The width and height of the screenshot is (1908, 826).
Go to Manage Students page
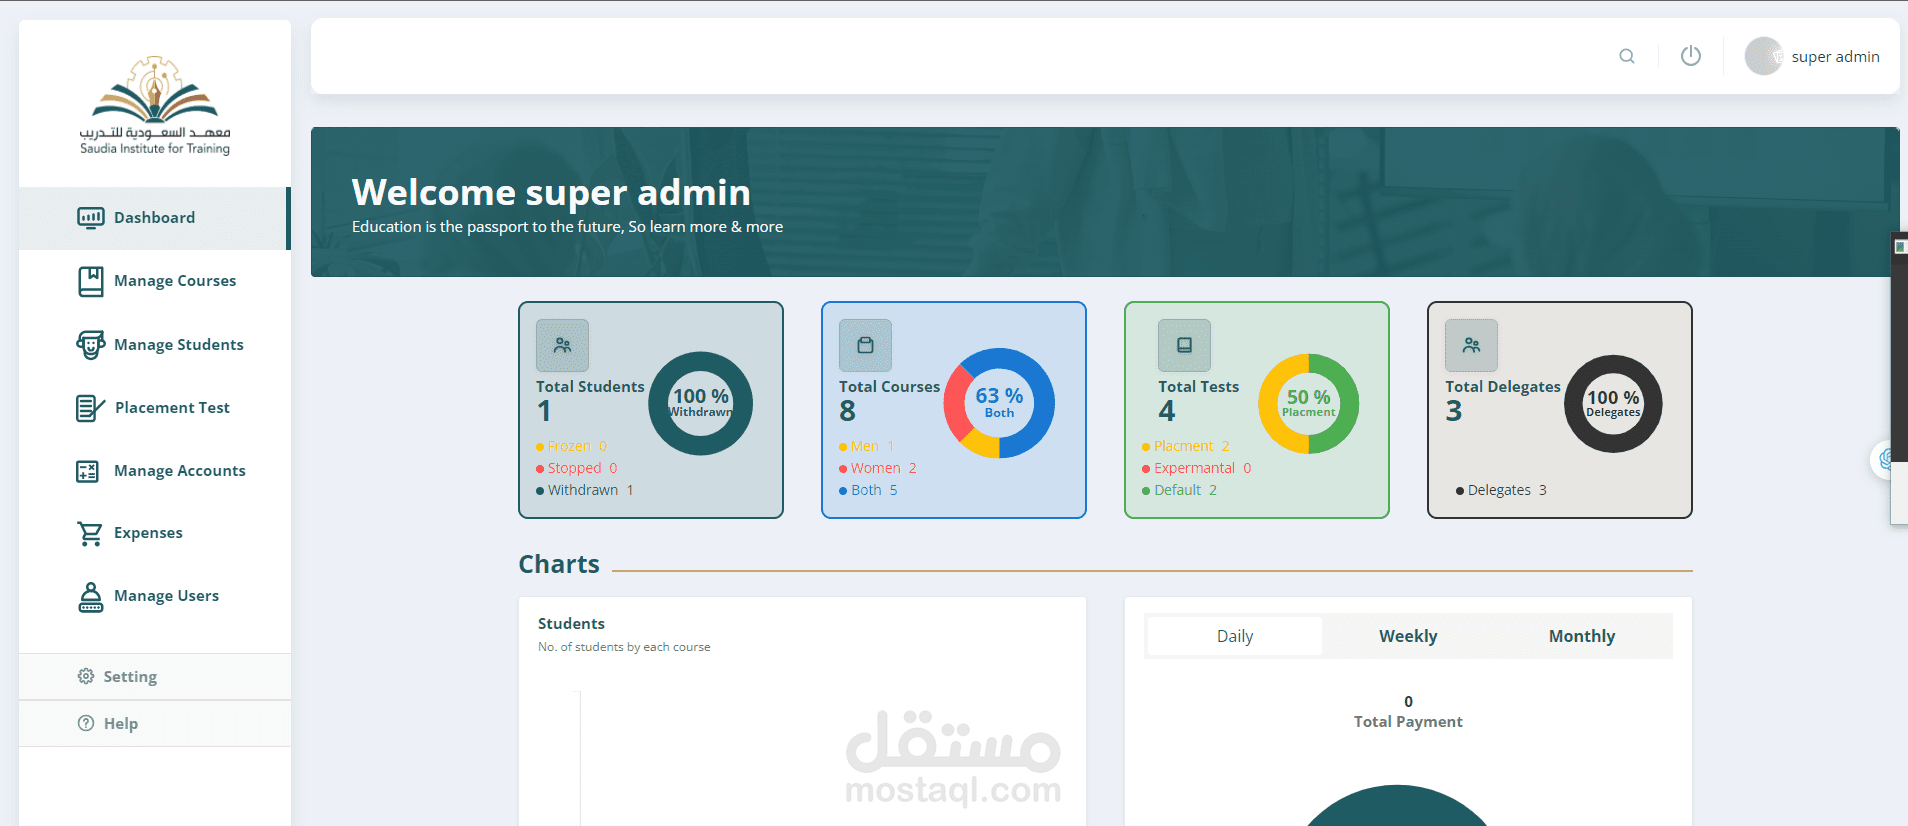(x=154, y=345)
